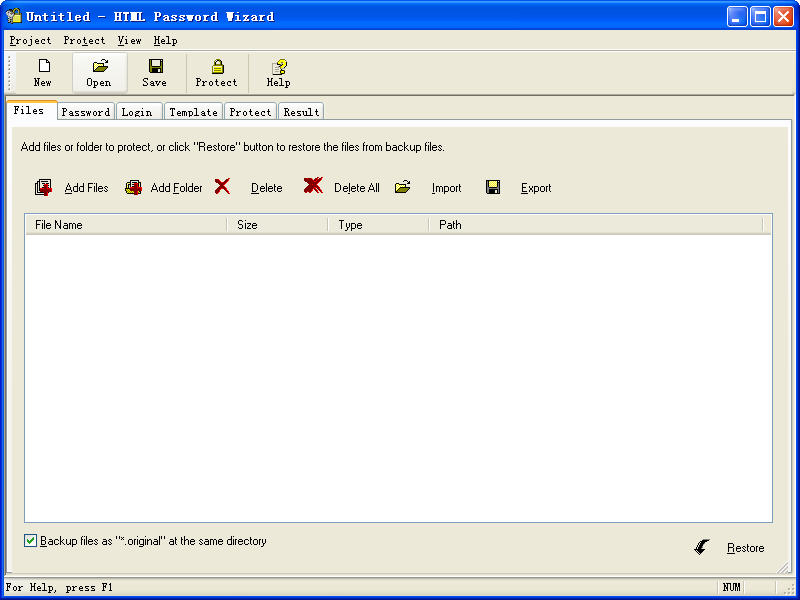Sort by File Name column header
This screenshot has height=600, width=800.
tap(126, 224)
